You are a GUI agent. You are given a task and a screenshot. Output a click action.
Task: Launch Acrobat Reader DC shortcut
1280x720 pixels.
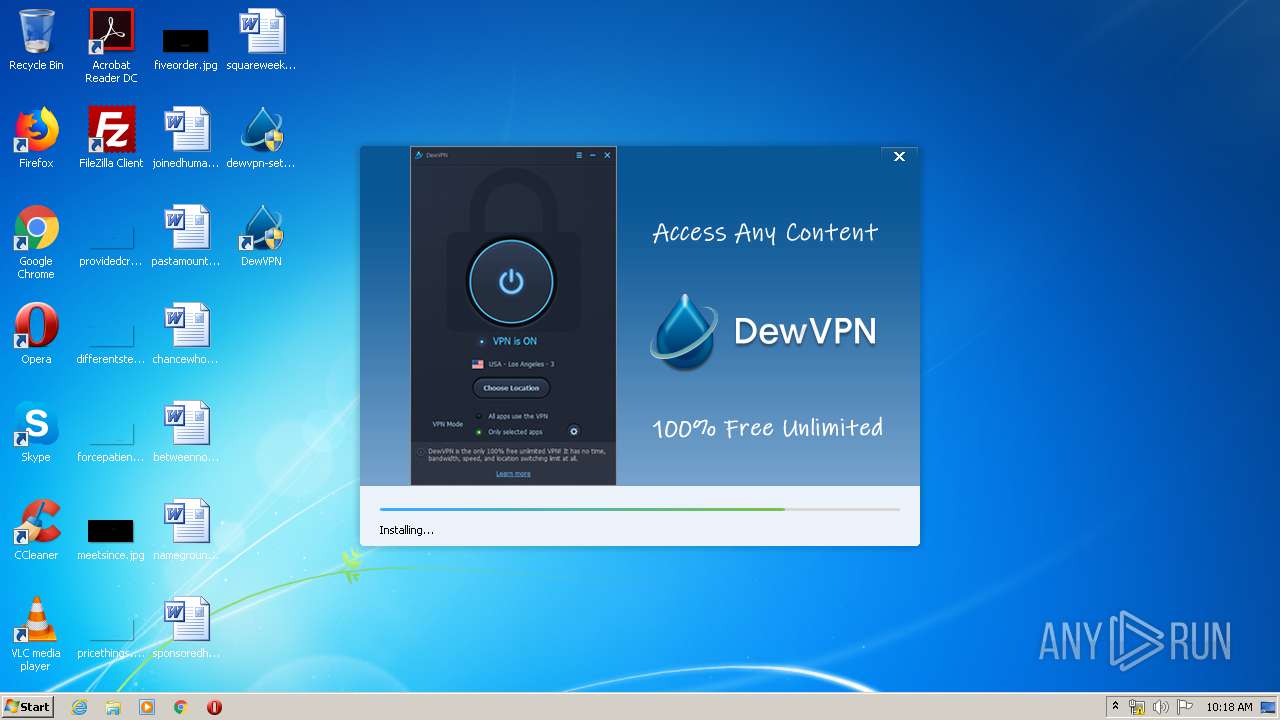click(111, 46)
